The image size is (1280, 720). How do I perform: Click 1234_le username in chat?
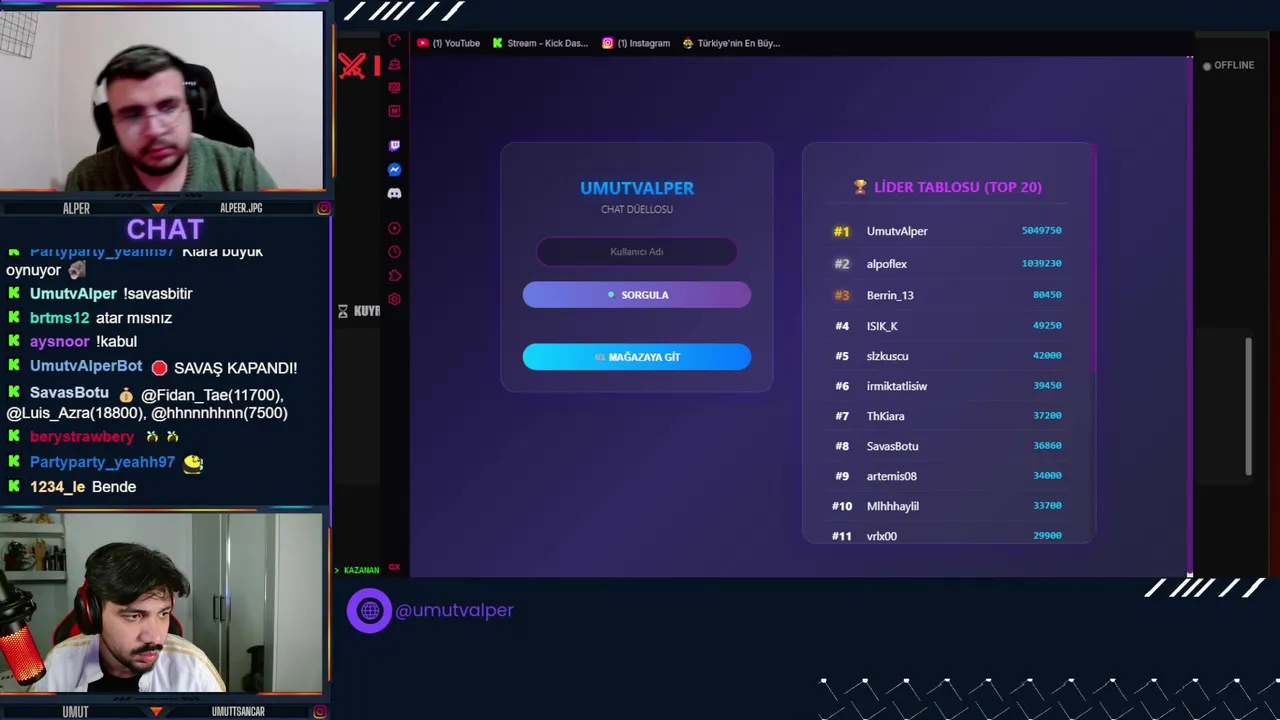[57, 487]
